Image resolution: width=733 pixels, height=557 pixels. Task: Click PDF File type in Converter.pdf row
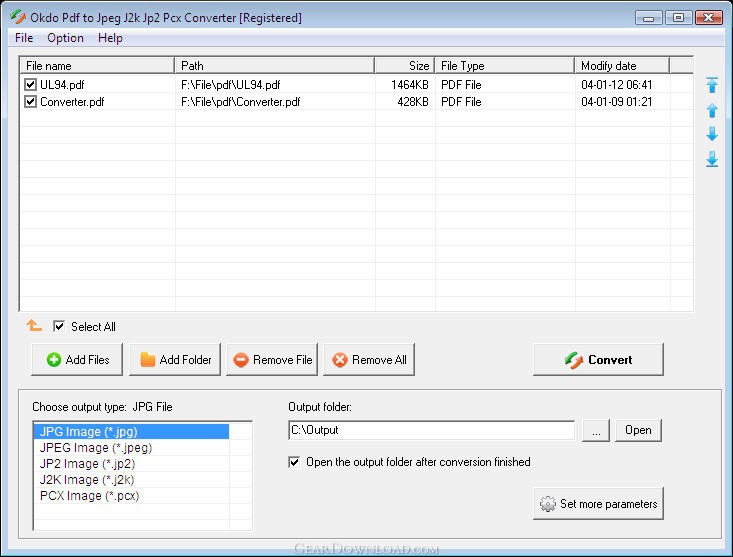tap(461, 101)
